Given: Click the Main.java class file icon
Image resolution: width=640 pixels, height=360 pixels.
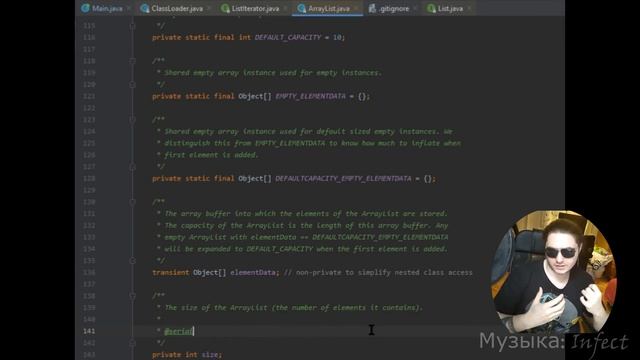Looking at the screenshot, I should pyautogui.click(x=85, y=8).
